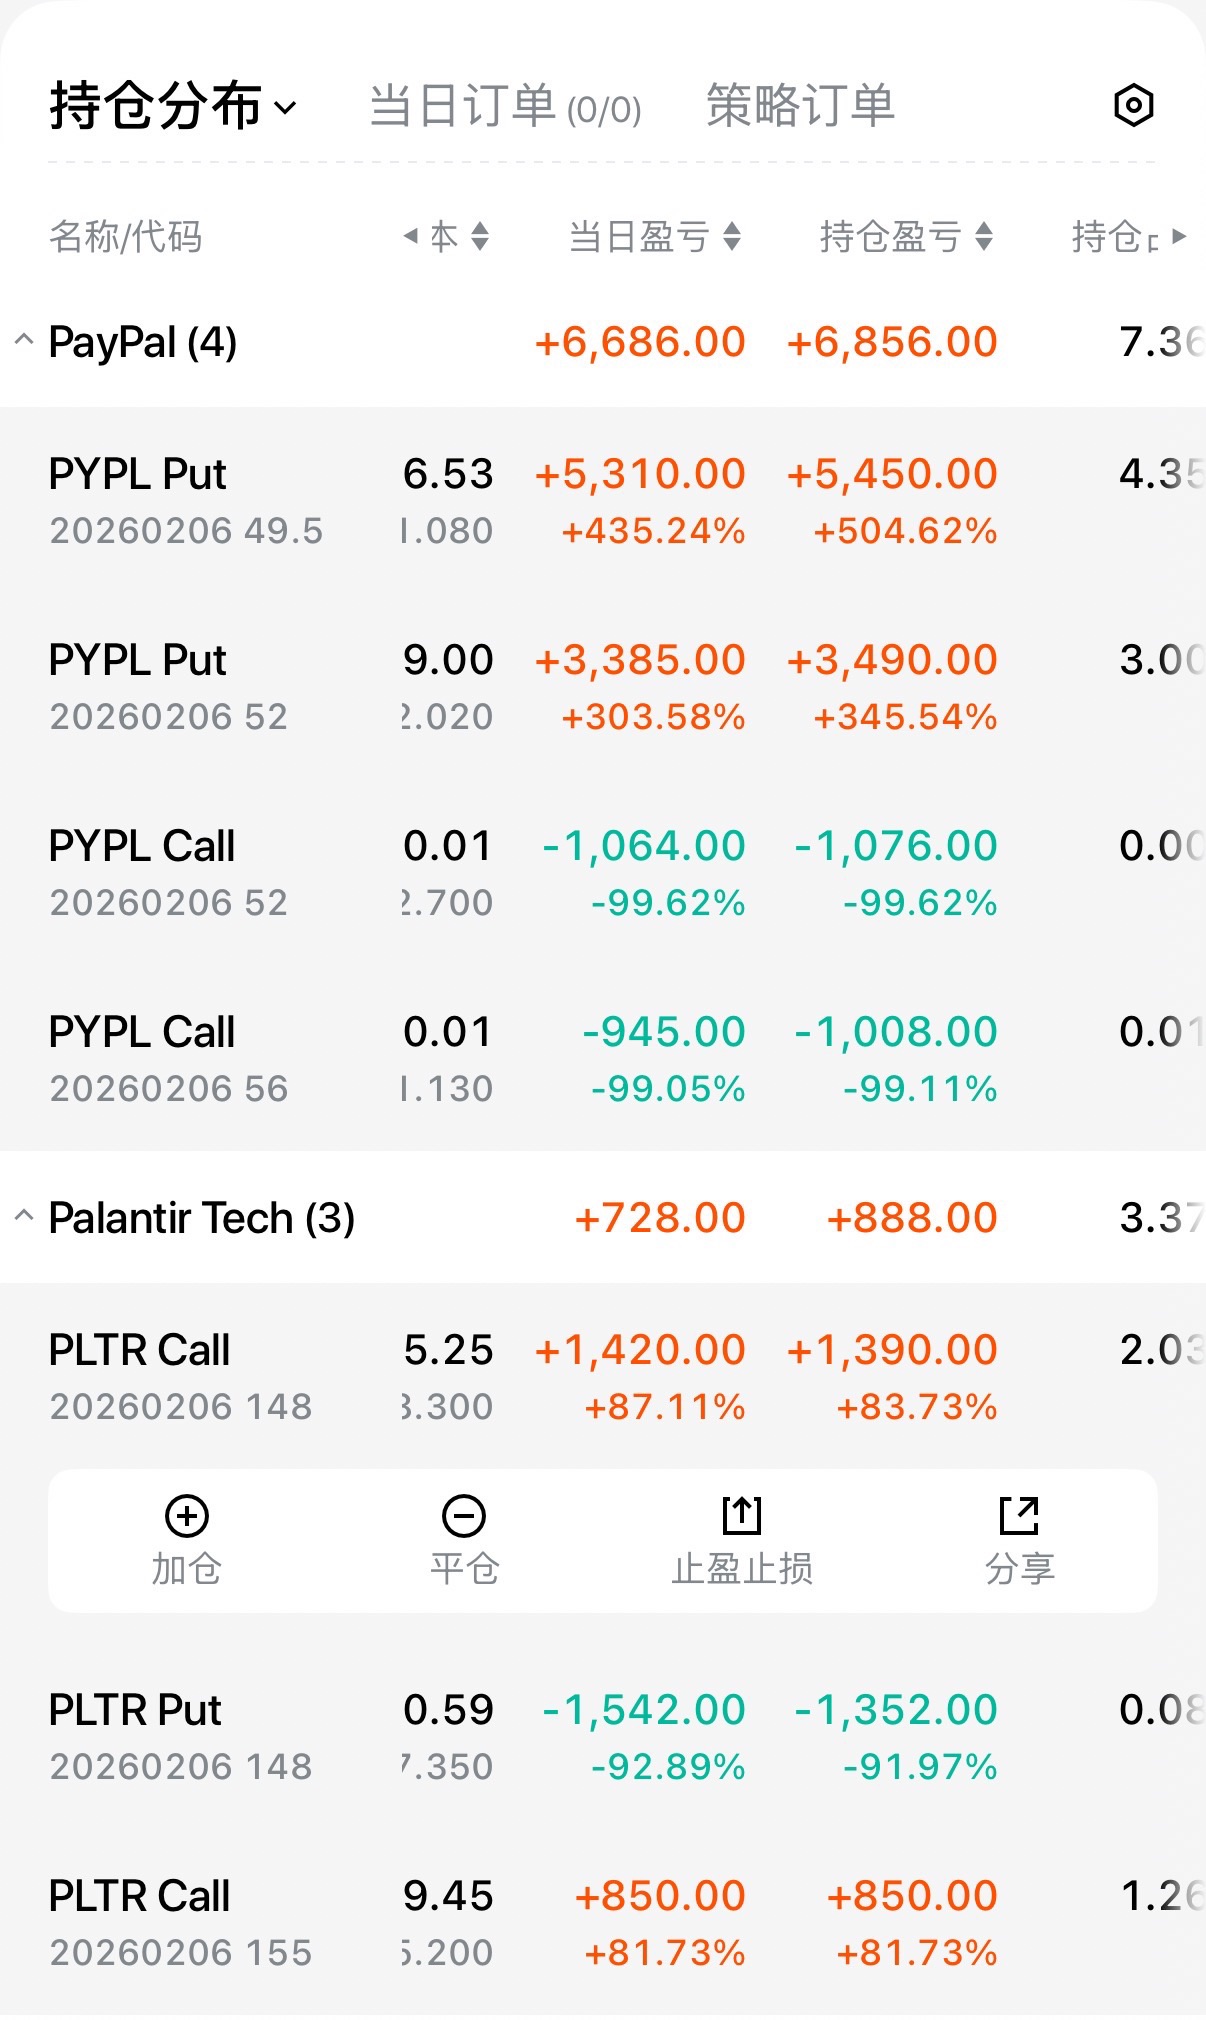Collapse the Palantir Tech (3) group
The height and width of the screenshot is (2020, 1206).
[24, 1217]
